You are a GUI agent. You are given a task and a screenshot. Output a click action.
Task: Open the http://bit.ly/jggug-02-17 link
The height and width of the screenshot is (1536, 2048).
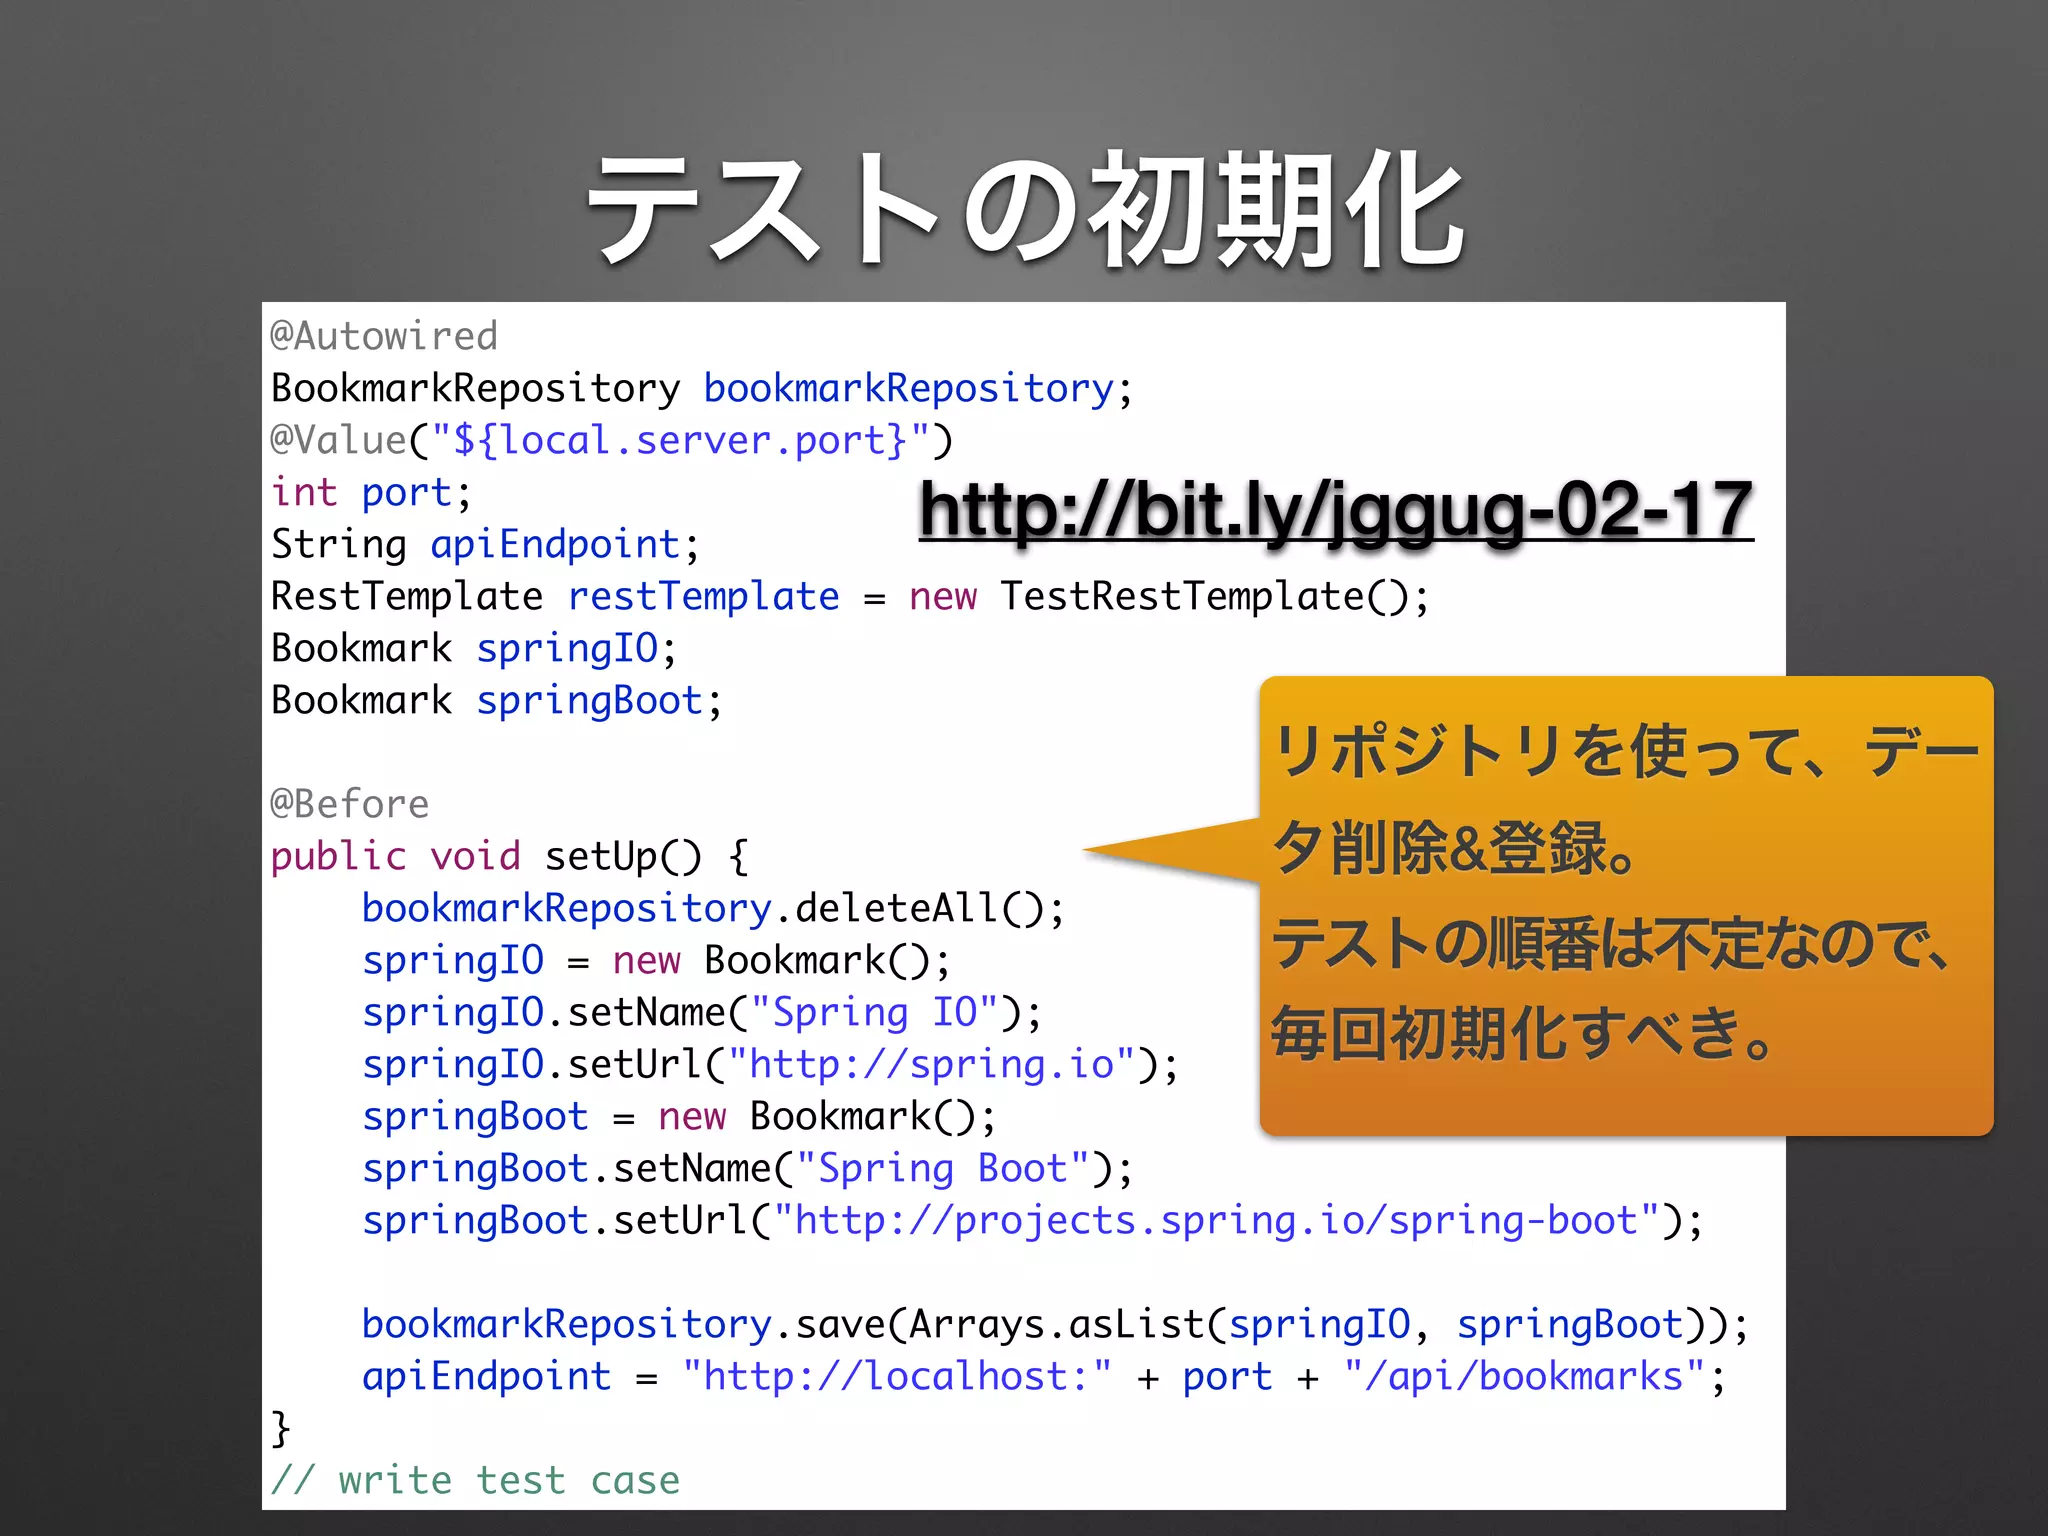click(x=1336, y=511)
